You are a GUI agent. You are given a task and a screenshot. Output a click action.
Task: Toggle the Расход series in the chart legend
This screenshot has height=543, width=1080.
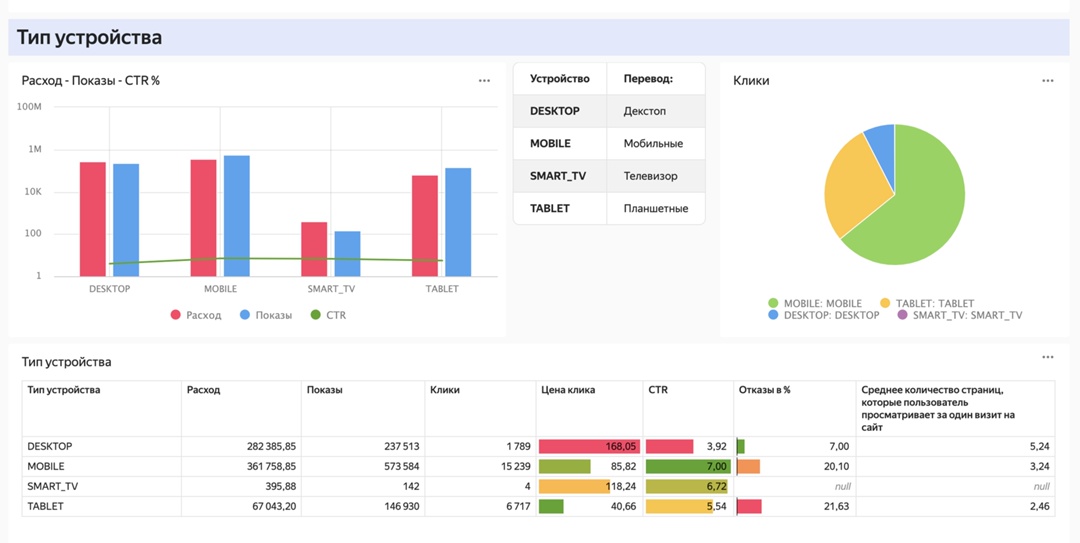point(196,315)
